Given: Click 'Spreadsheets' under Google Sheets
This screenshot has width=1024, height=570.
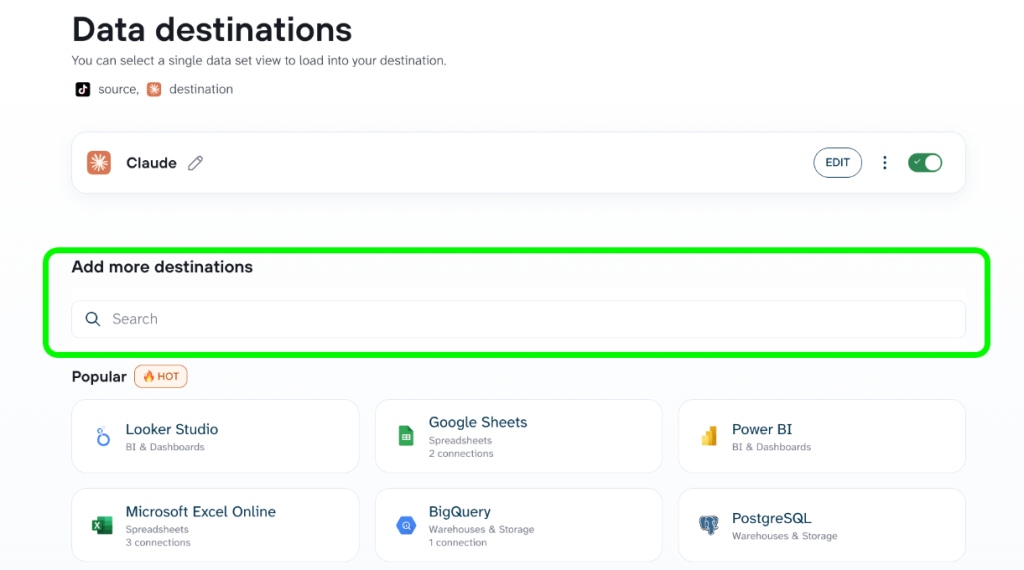Looking at the screenshot, I should (460, 441).
